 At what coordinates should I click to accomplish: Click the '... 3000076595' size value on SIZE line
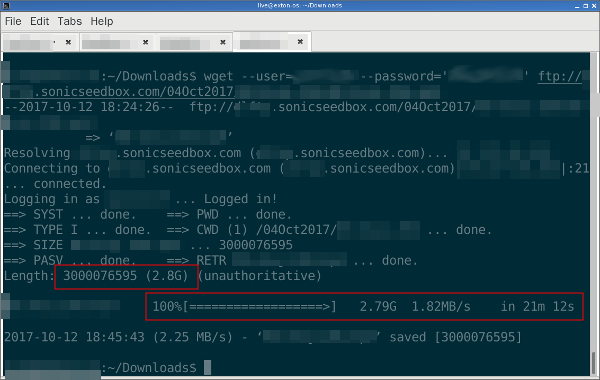coord(241,245)
